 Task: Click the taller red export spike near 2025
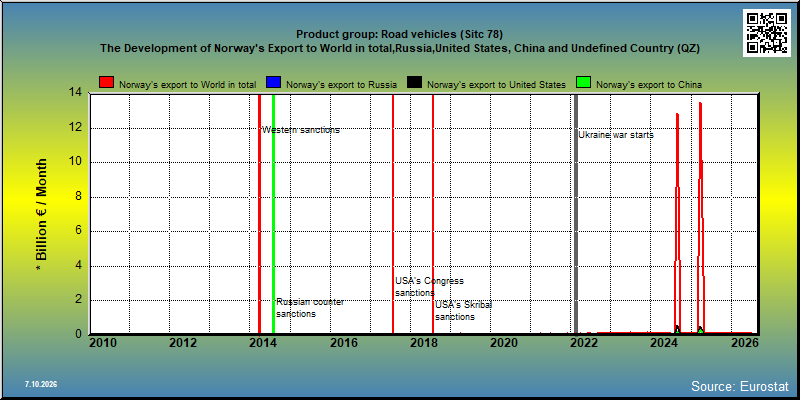(701, 218)
